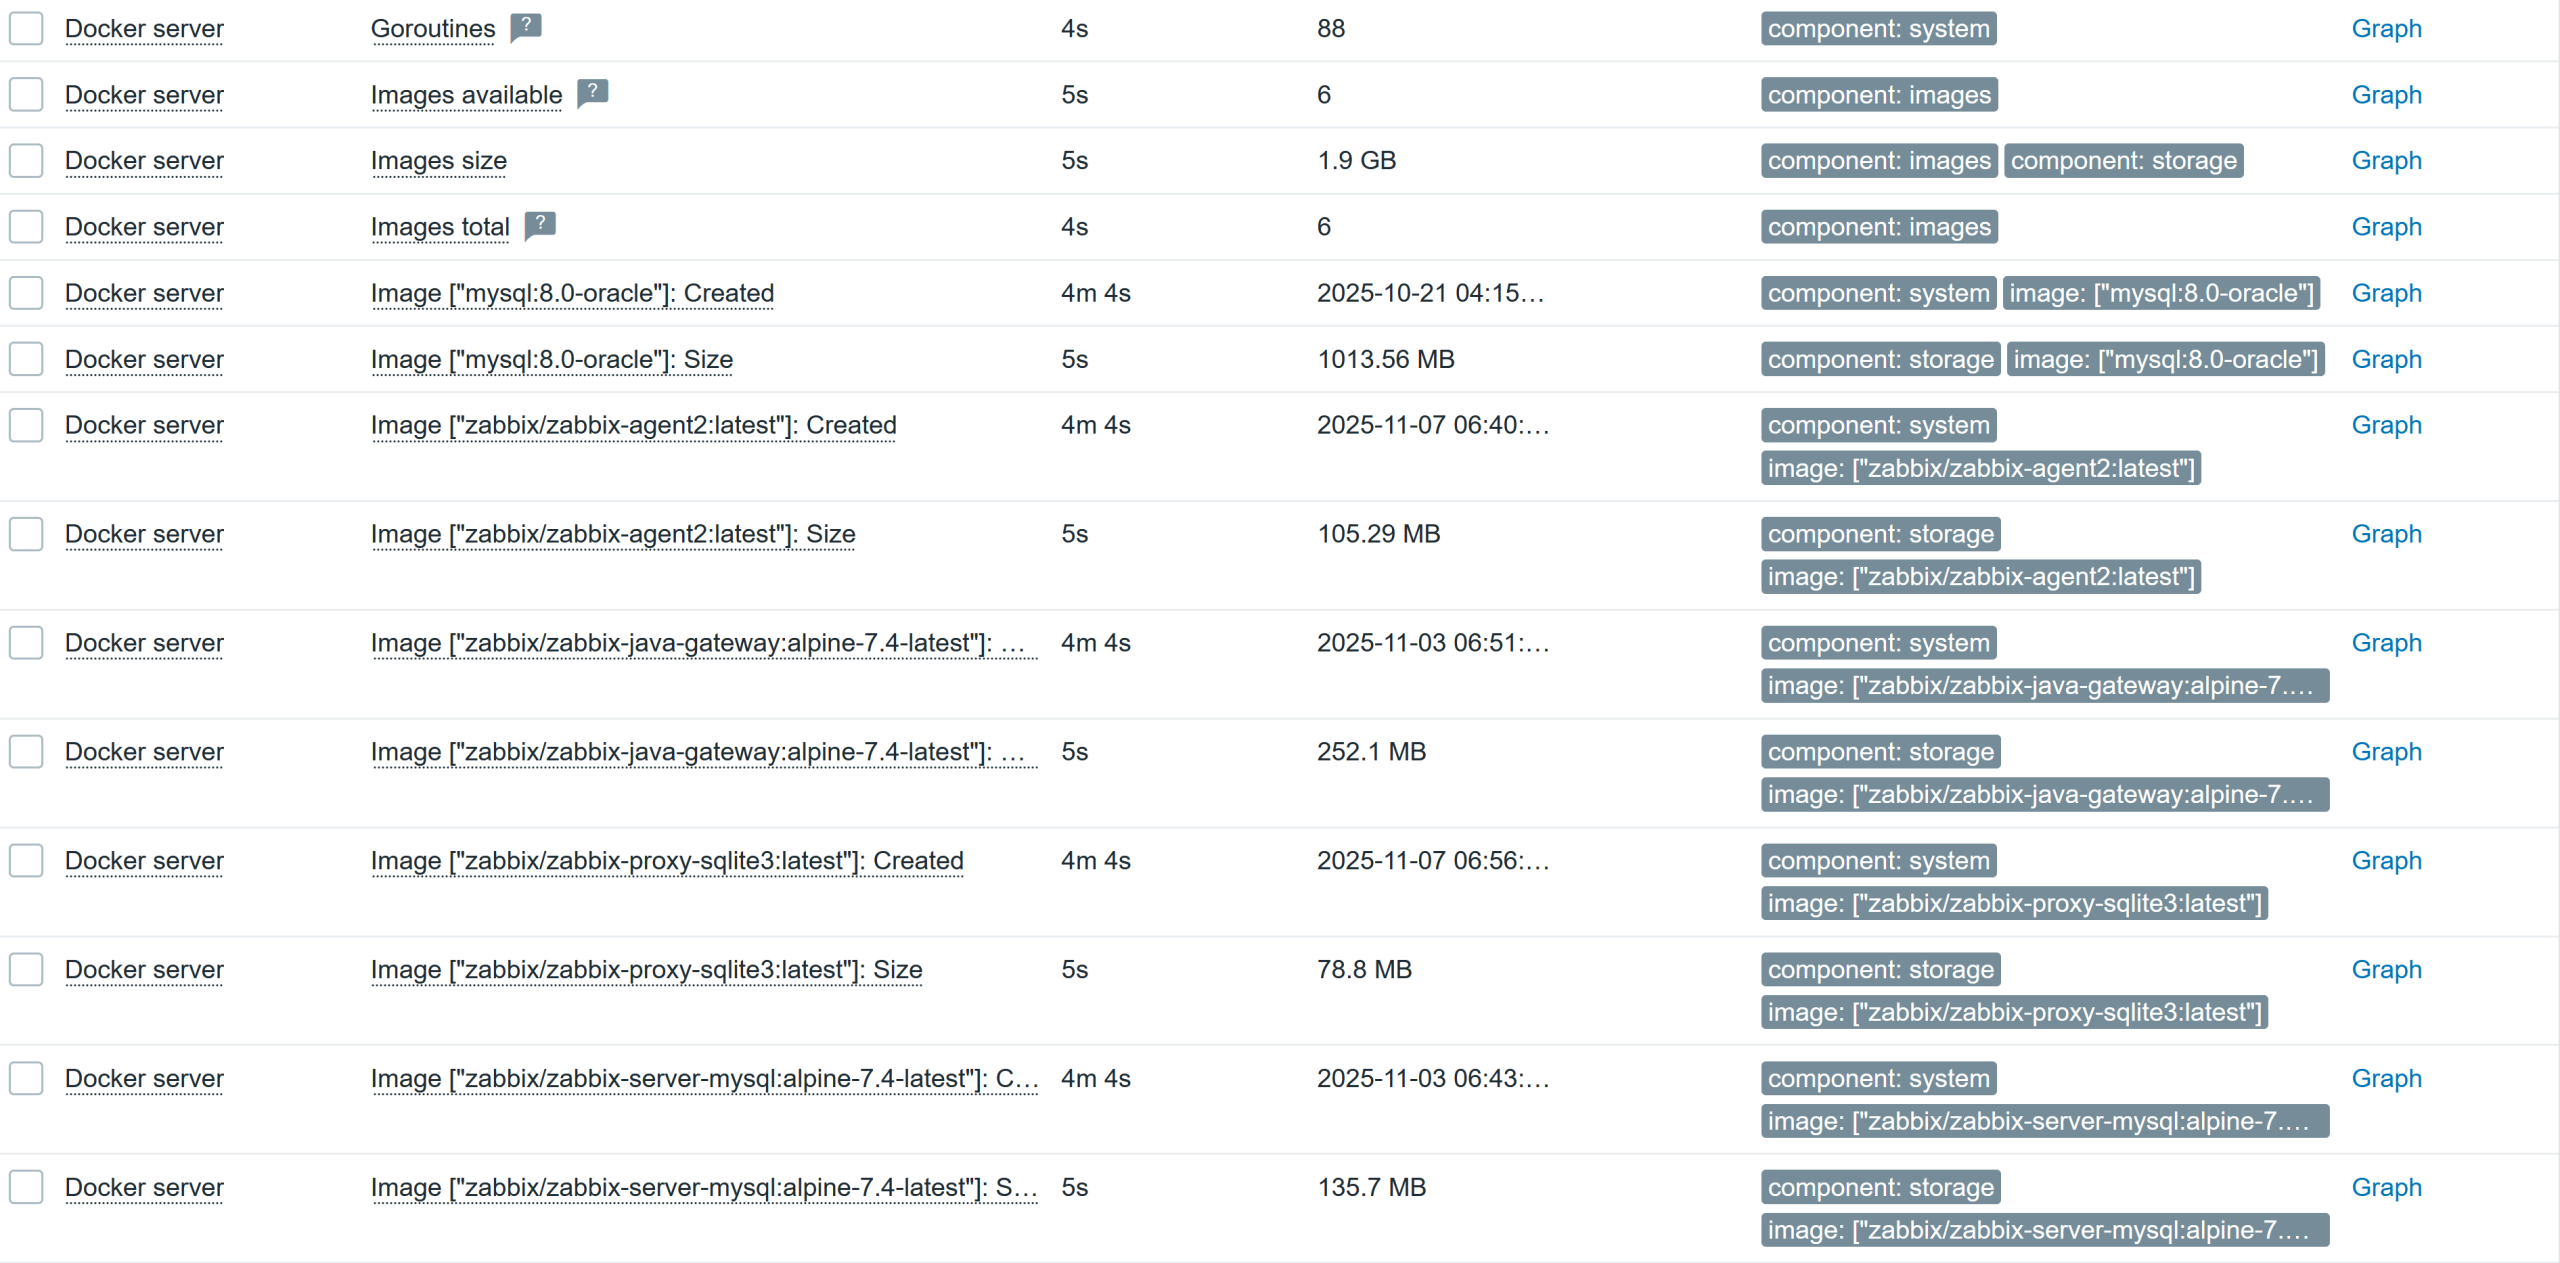Click help icon beside Images available
This screenshot has height=1263, width=2560.
pos(592,93)
